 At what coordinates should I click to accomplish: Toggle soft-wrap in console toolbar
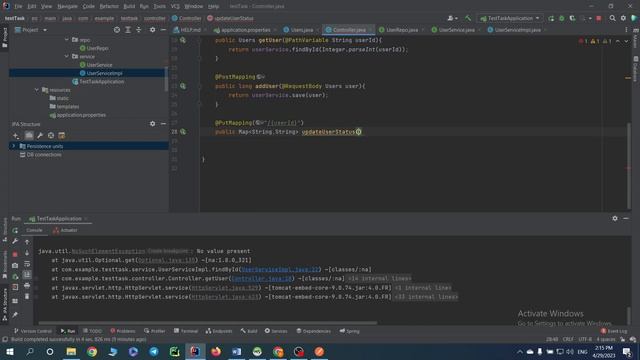point(27,264)
